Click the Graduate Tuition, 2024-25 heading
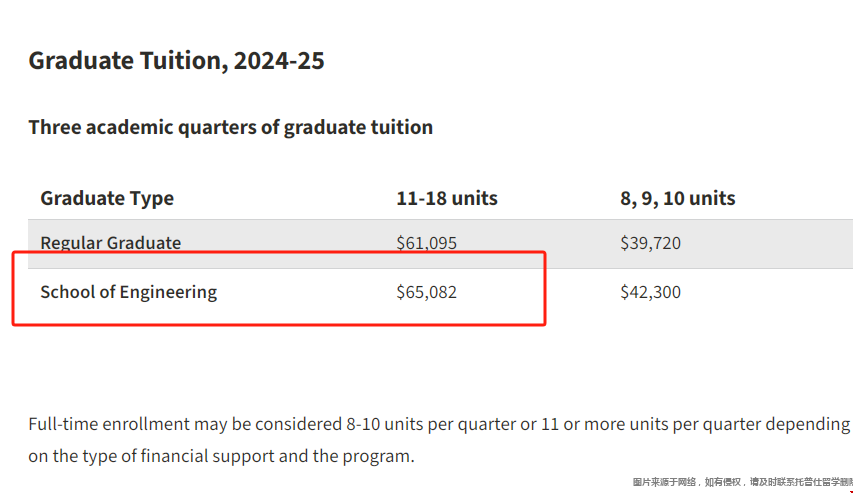This screenshot has width=853, height=493. (176, 60)
